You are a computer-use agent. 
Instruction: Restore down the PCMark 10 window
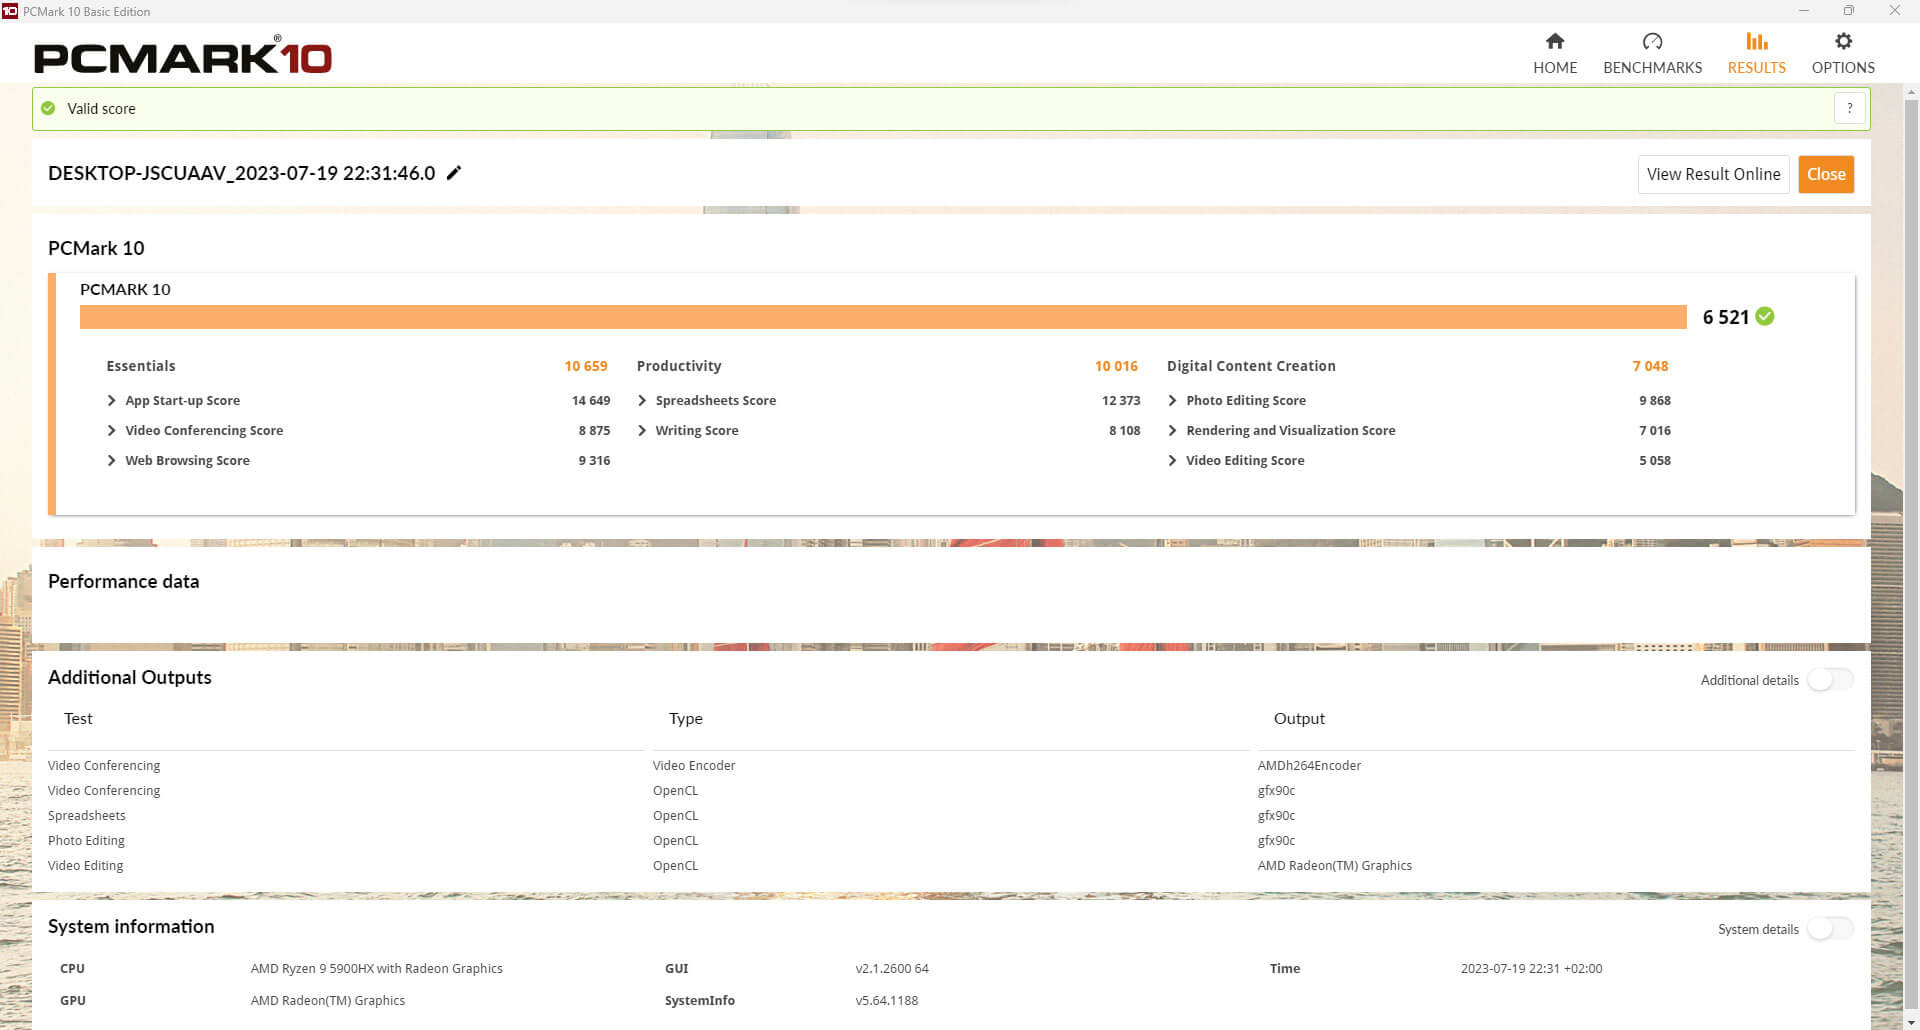(1849, 11)
